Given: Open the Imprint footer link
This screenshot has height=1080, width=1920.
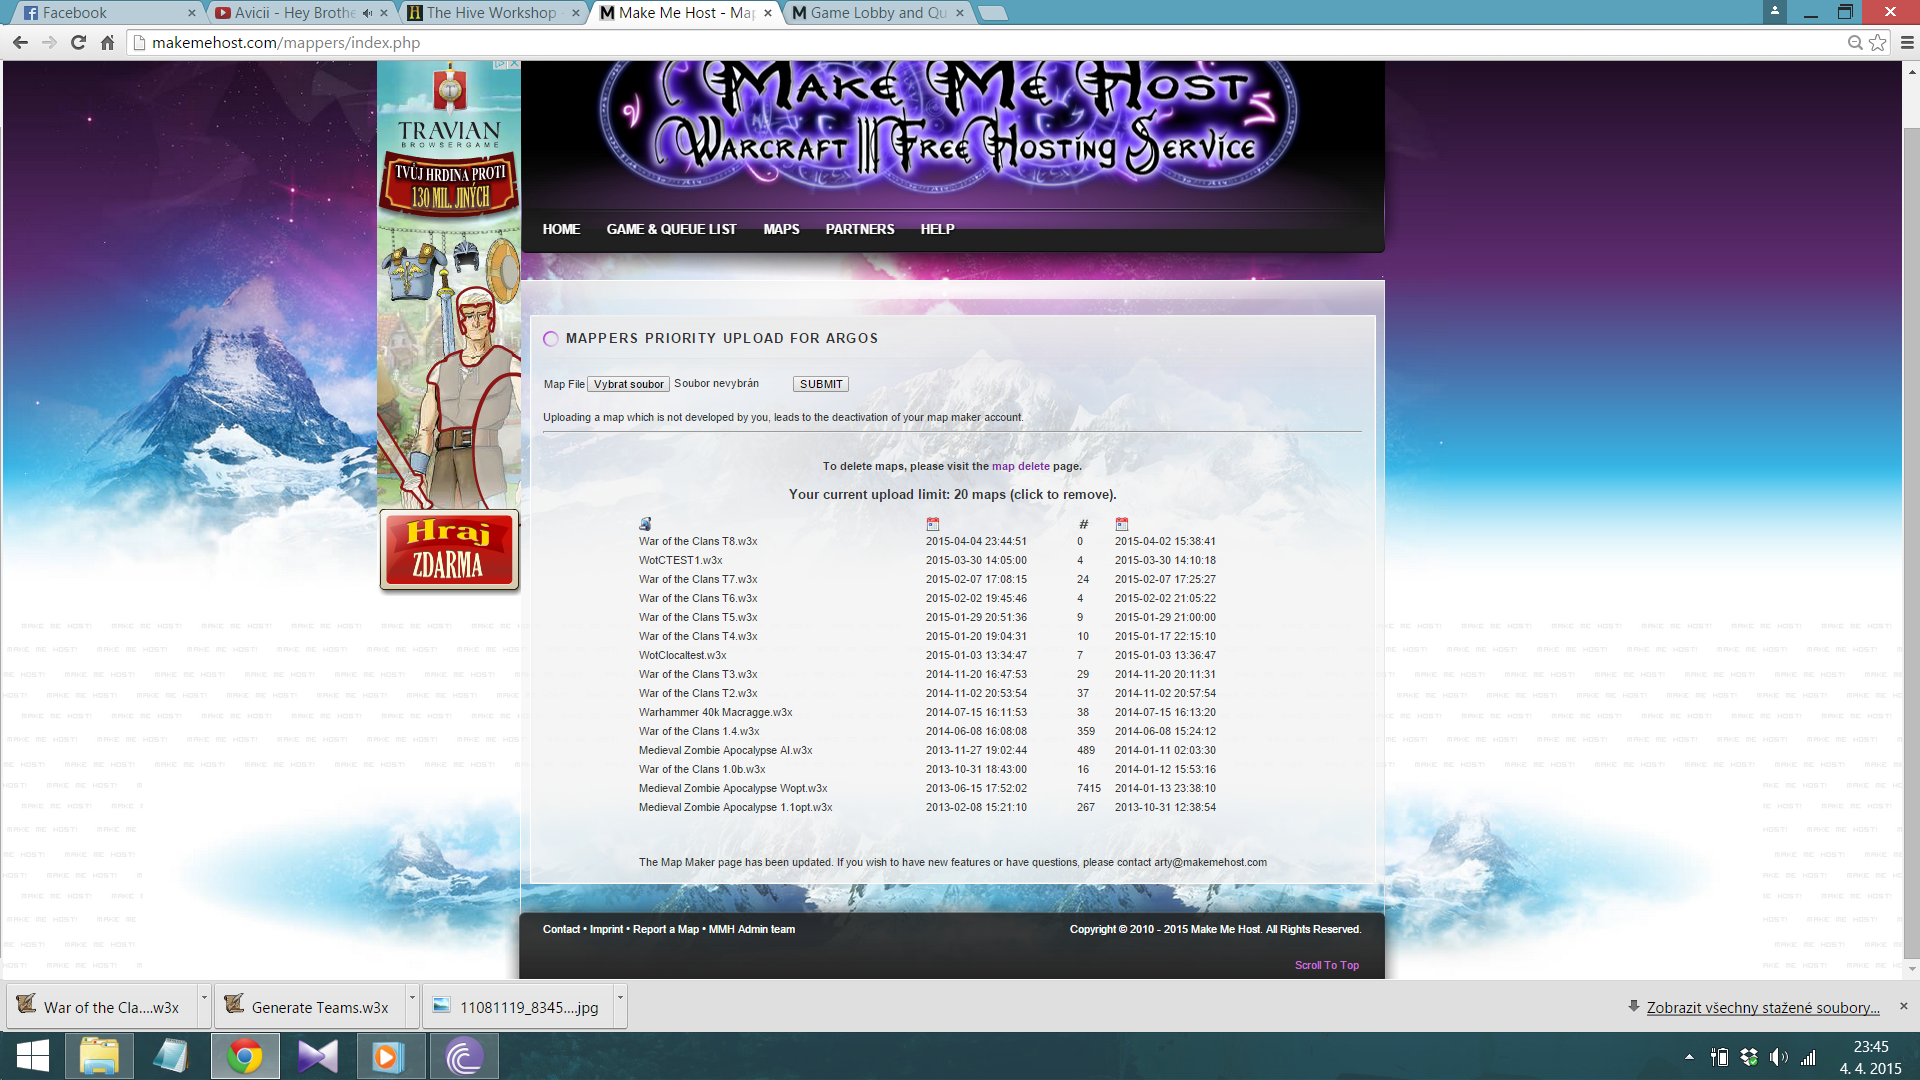Looking at the screenshot, I should coord(606,929).
